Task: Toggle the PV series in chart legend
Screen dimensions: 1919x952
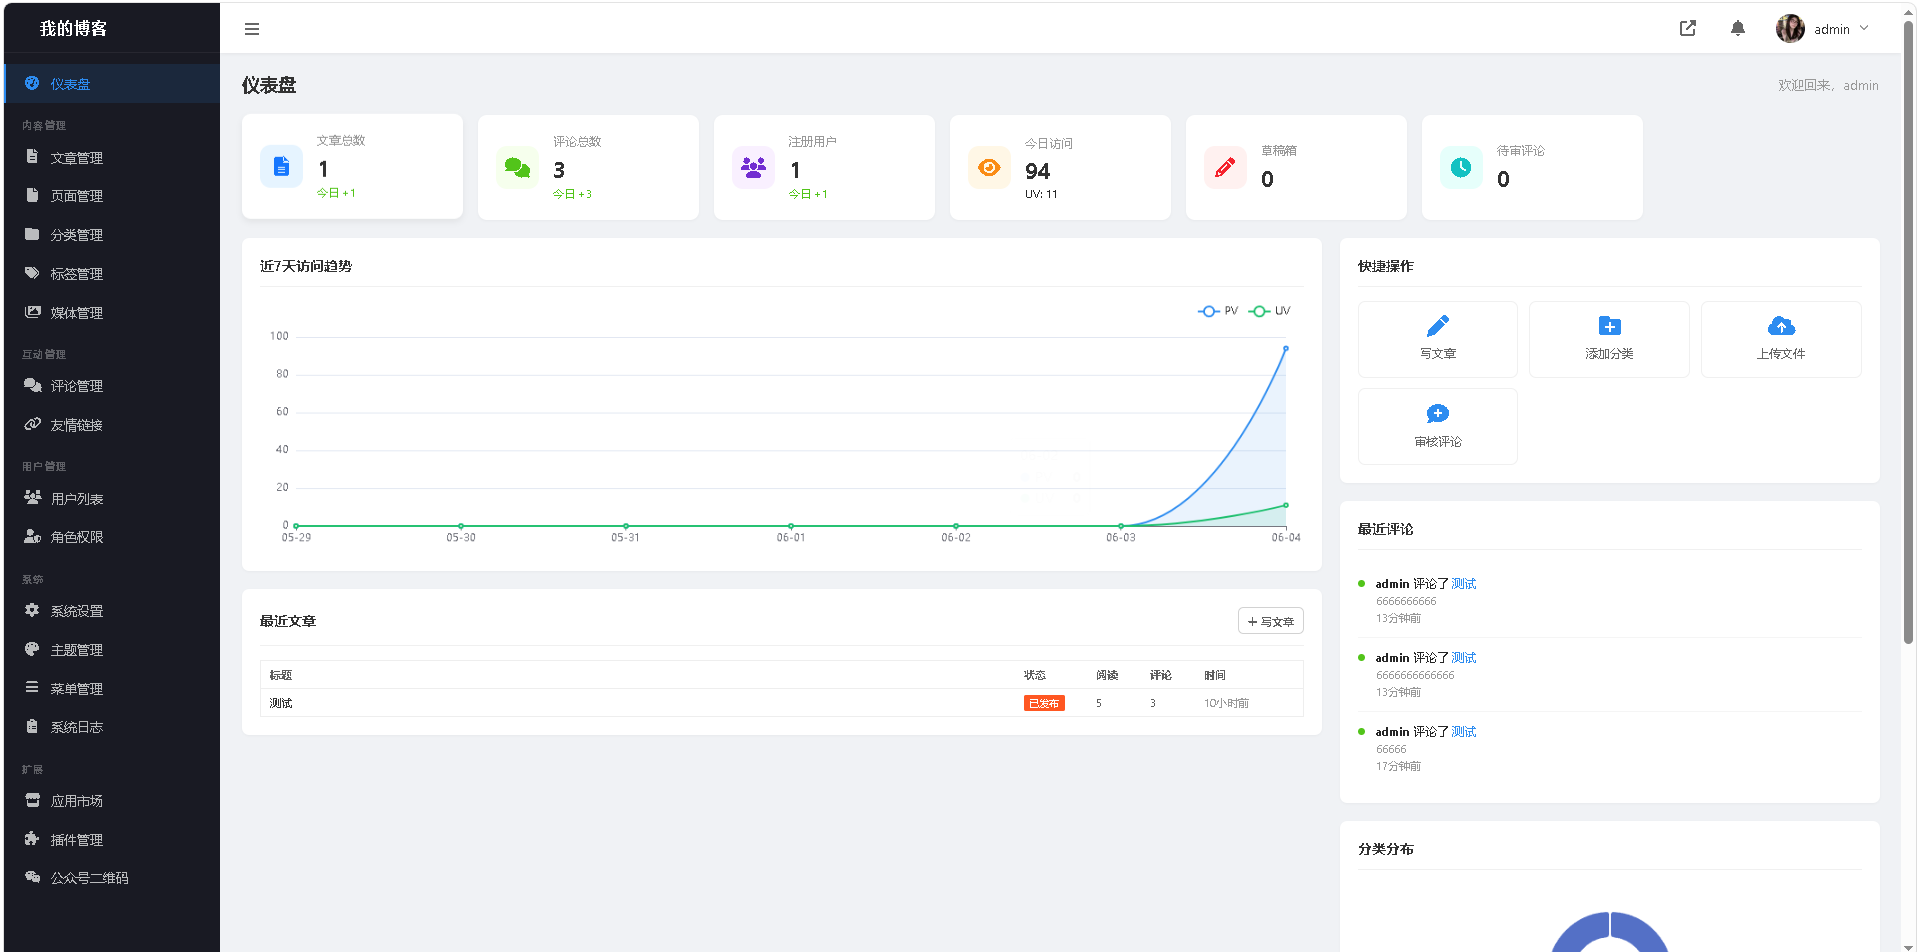Action: 1218,311
